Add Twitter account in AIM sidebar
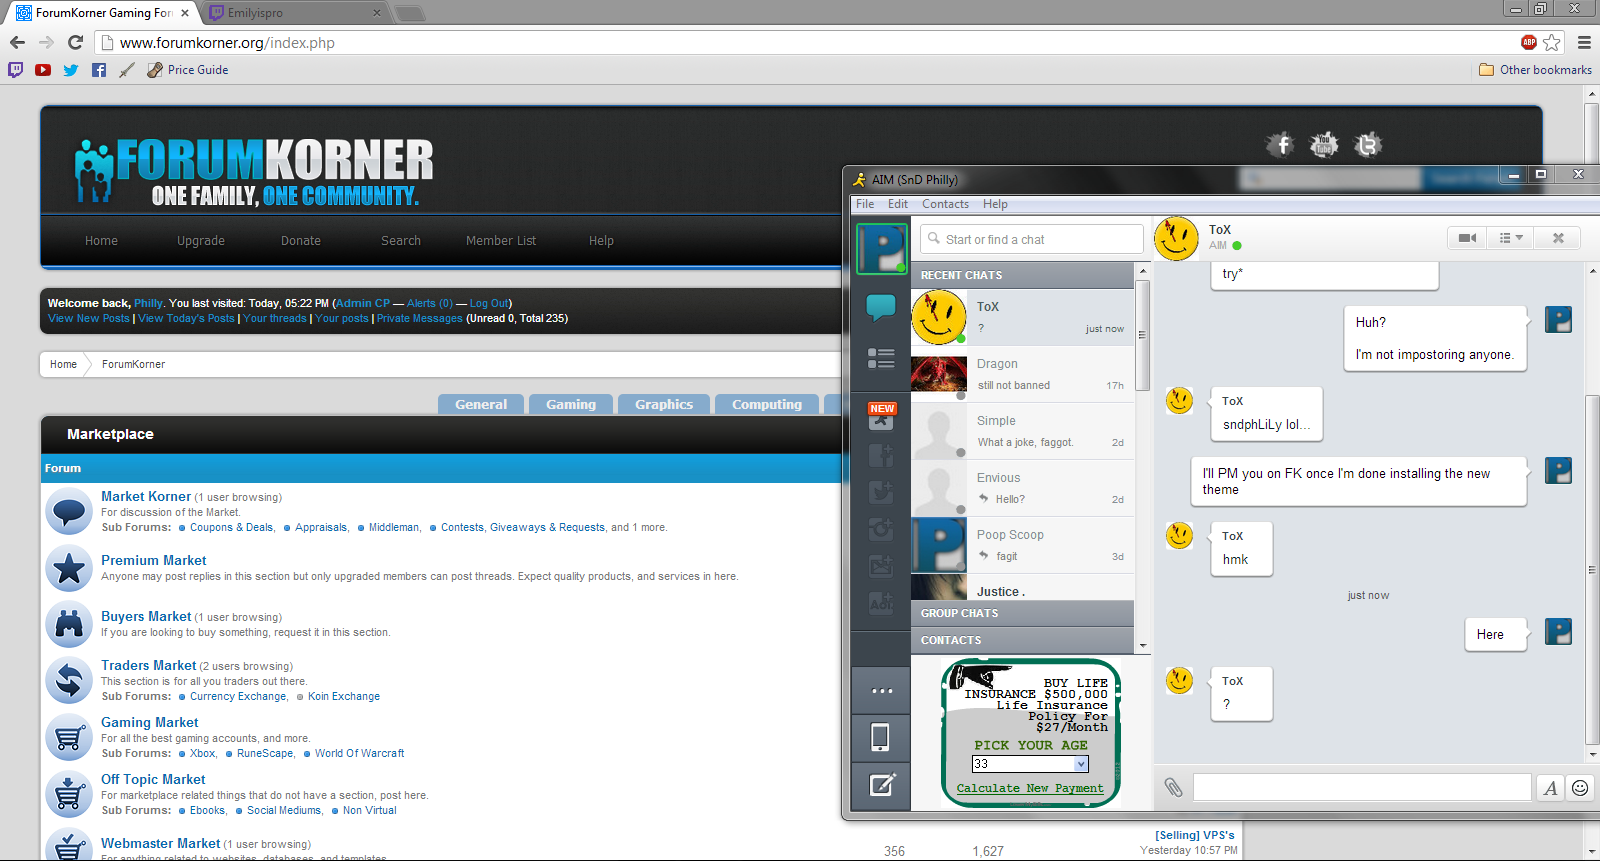Viewport: 1600px width, 861px height. tap(881, 492)
